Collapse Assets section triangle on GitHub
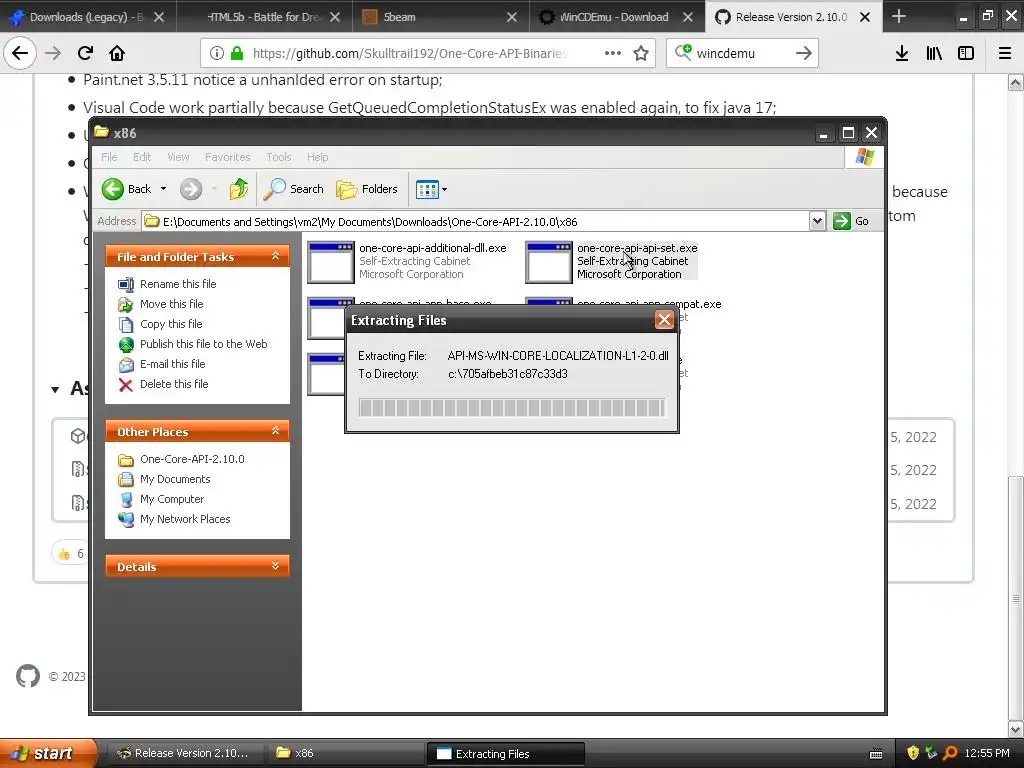The height and width of the screenshot is (768, 1024). pyautogui.click(x=56, y=390)
